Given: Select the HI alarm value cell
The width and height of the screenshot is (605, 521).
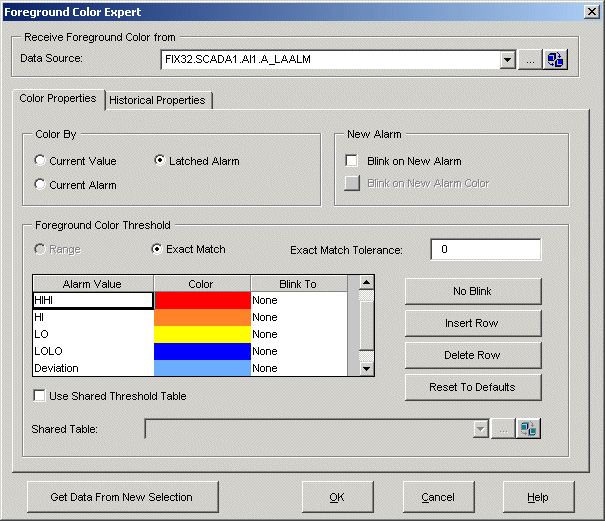Looking at the screenshot, I should tap(93, 317).
